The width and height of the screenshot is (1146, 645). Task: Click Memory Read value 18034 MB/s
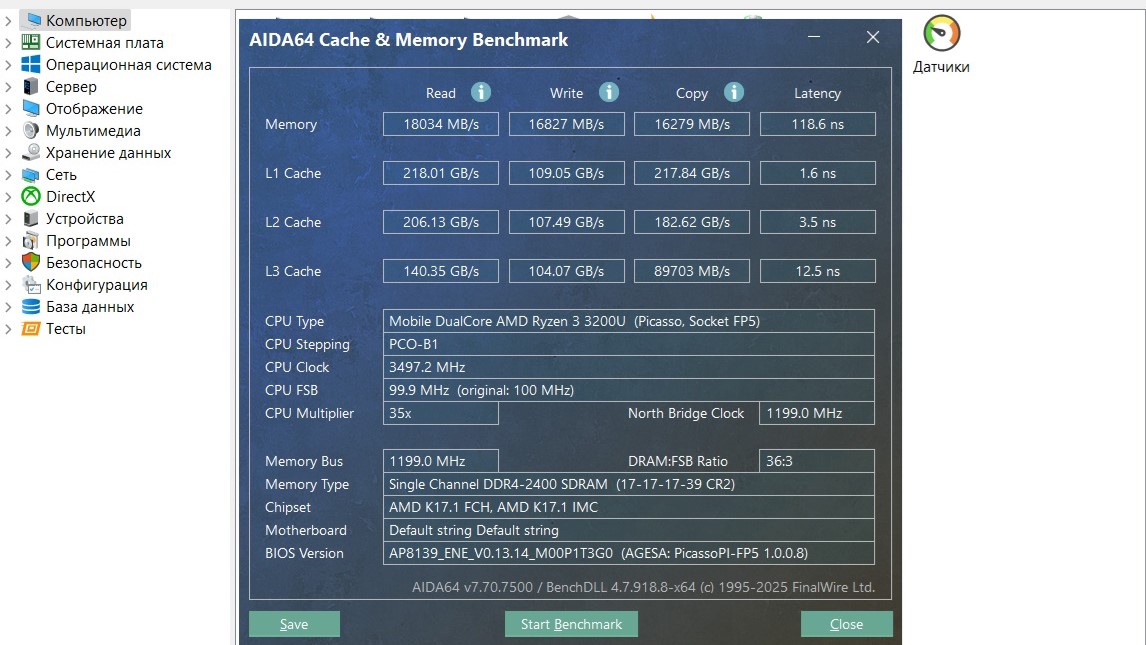(441, 124)
